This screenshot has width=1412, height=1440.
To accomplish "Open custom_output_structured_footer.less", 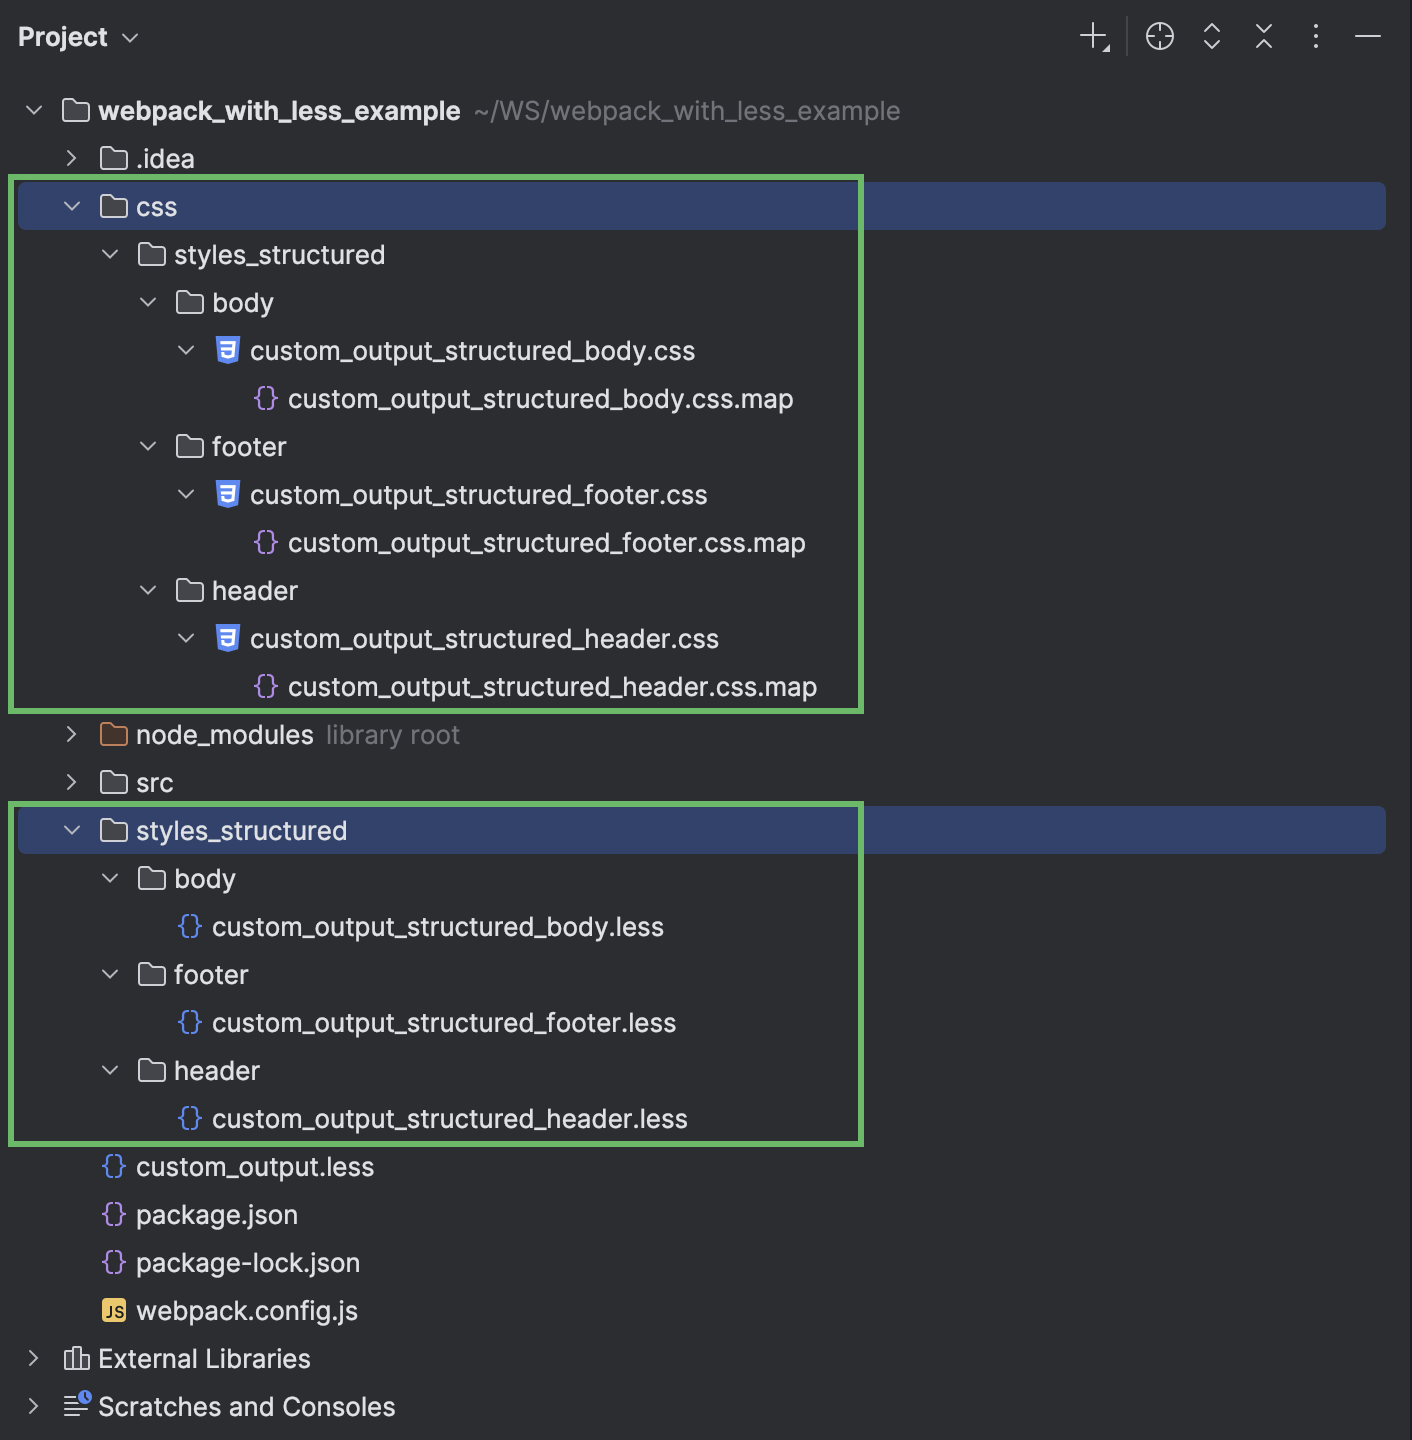I will [x=444, y=1022].
